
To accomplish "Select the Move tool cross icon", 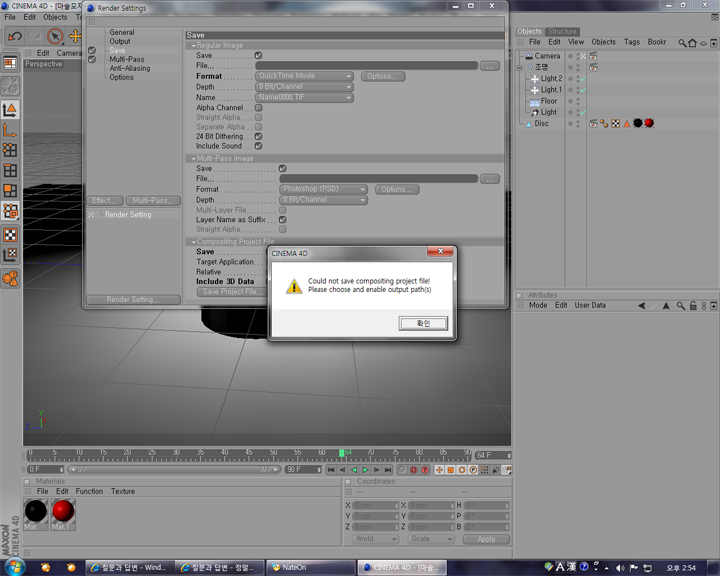I will [x=74, y=36].
